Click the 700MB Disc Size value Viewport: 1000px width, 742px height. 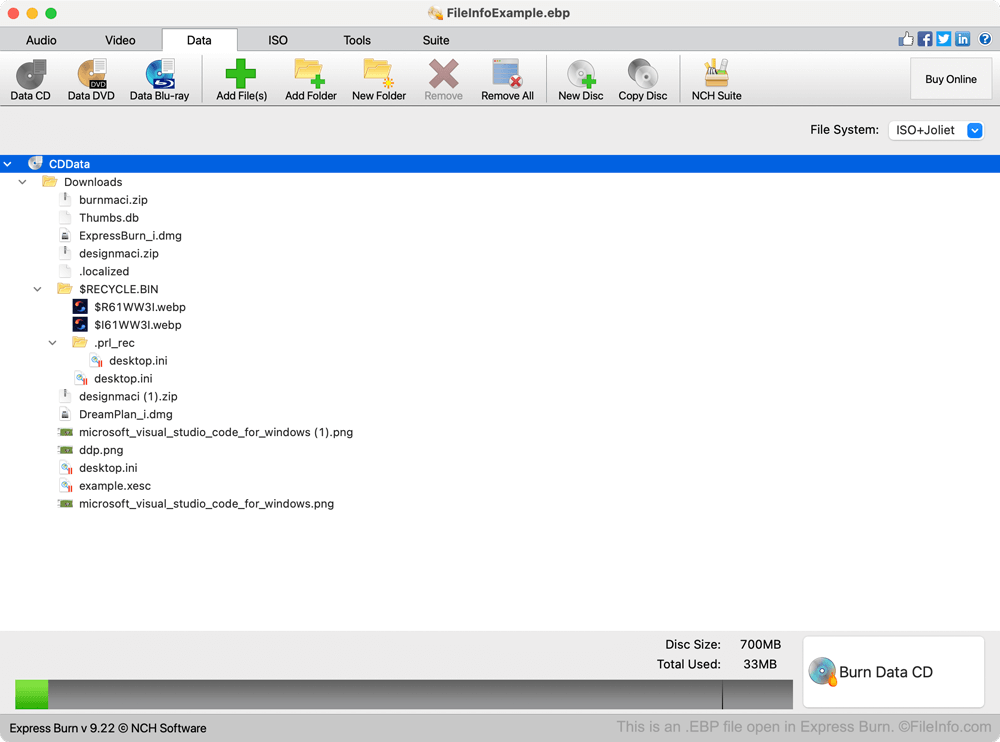760,644
